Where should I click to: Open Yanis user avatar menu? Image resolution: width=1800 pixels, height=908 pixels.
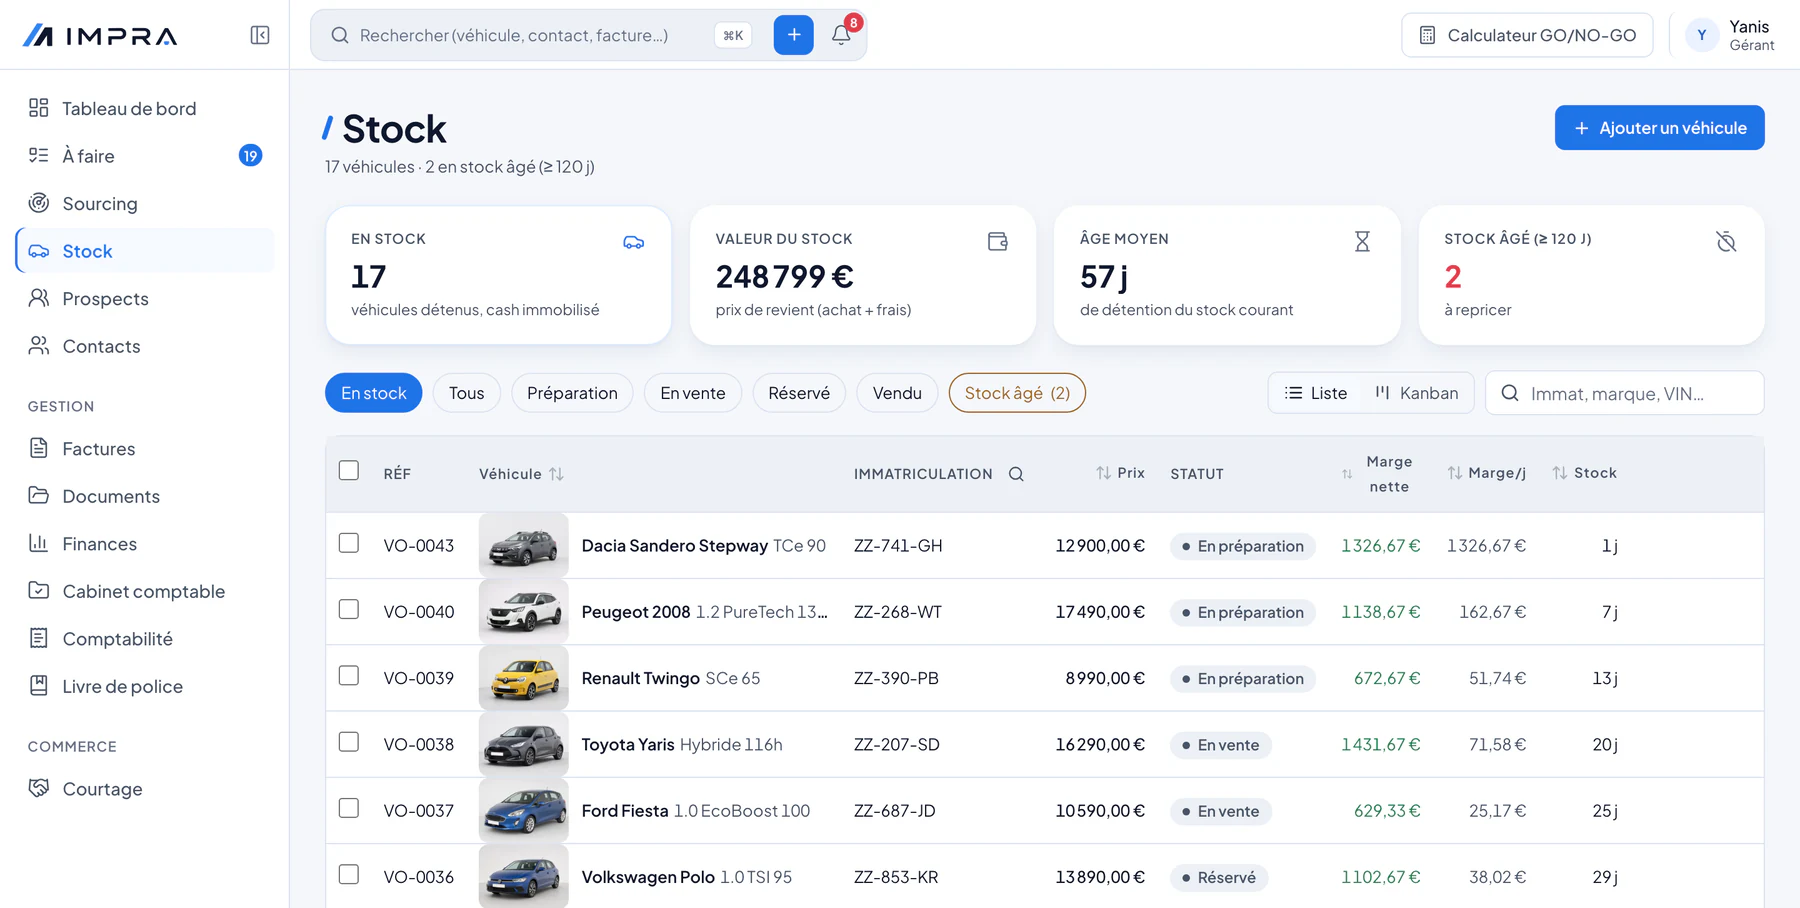tap(1702, 35)
